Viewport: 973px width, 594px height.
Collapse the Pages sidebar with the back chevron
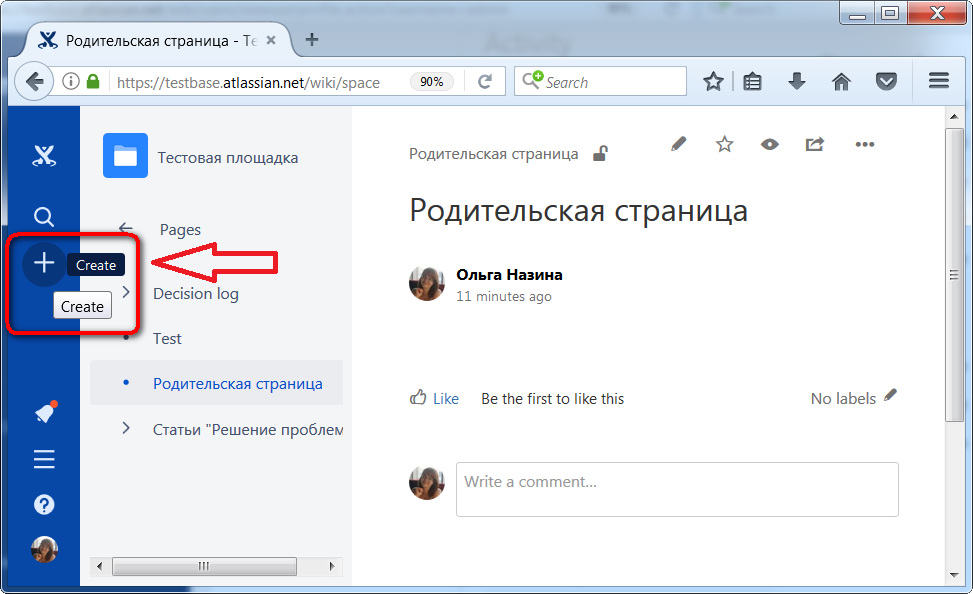click(x=123, y=228)
